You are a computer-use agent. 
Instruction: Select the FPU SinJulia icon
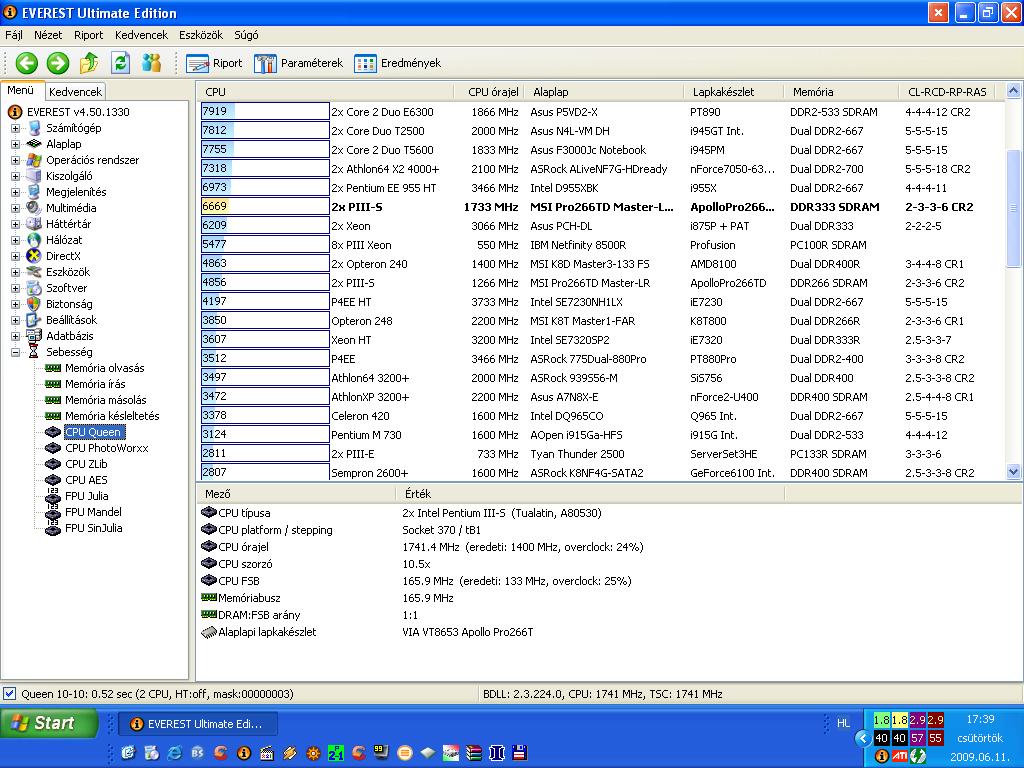(x=53, y=528)
